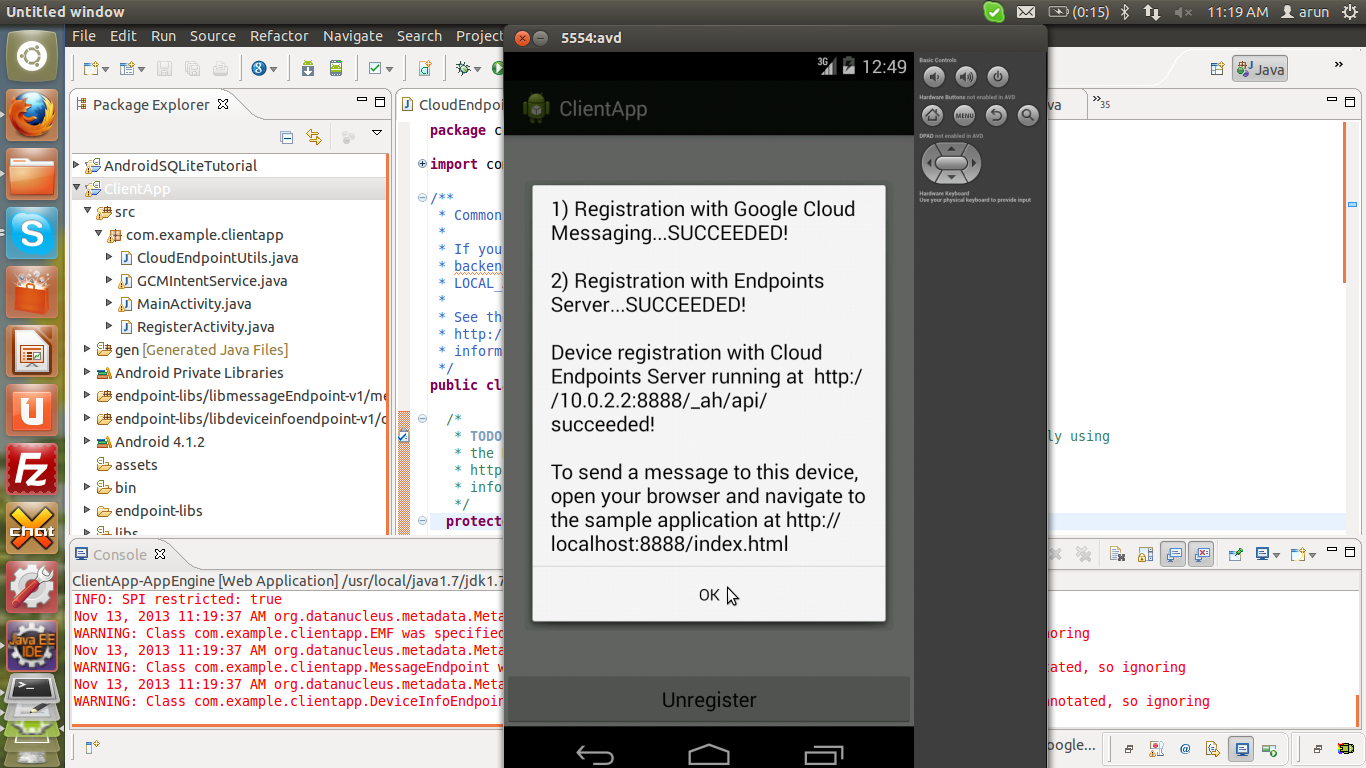Image resolution: width=1366 pixels, height=768 pixels.
Task: Click emulator Search hardware button
Action: tap(1028, 116)
